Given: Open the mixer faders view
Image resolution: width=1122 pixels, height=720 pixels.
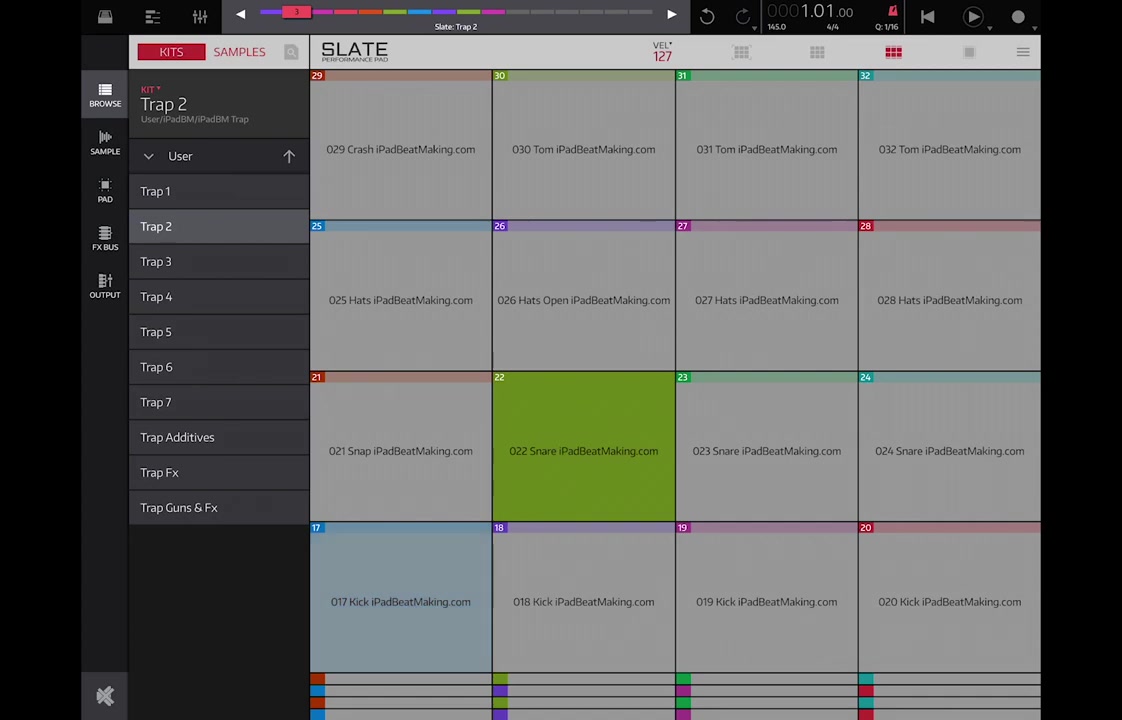Looking at the screenshot, I should [x=200, y=17].
